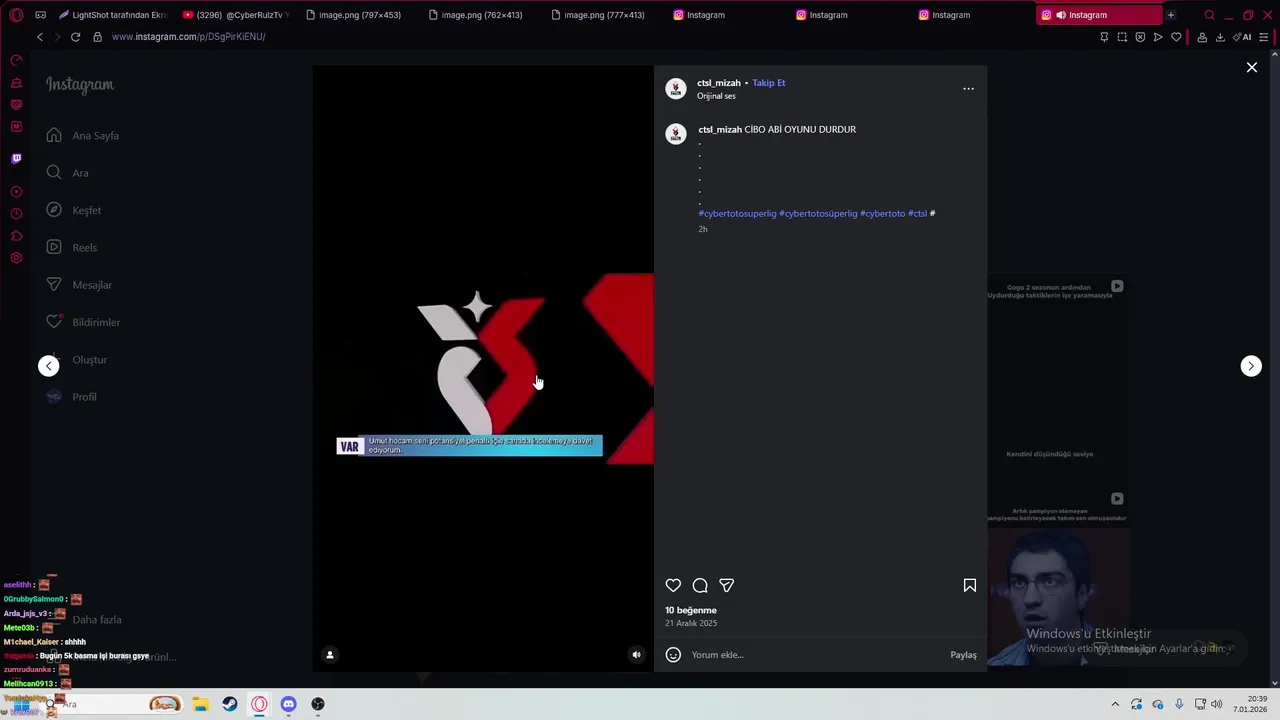Viewport: 1280px width, 720px height.
Task: Add page to bookmarks heart icon
Action: click(1176, 37)
